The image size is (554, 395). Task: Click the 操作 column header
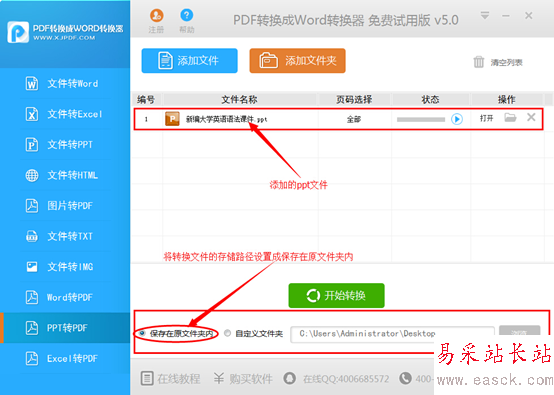tap(506, 100)
